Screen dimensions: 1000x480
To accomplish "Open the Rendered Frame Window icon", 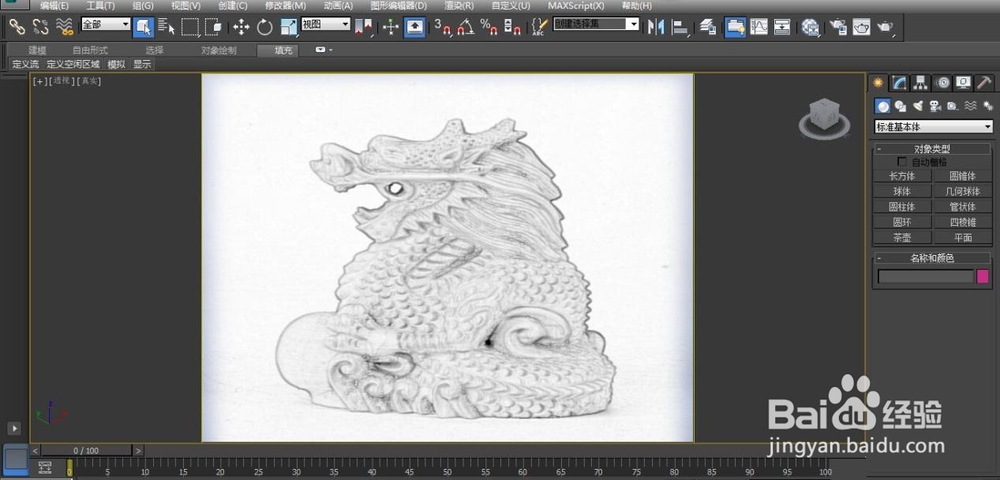I will [x=862, y=27].
